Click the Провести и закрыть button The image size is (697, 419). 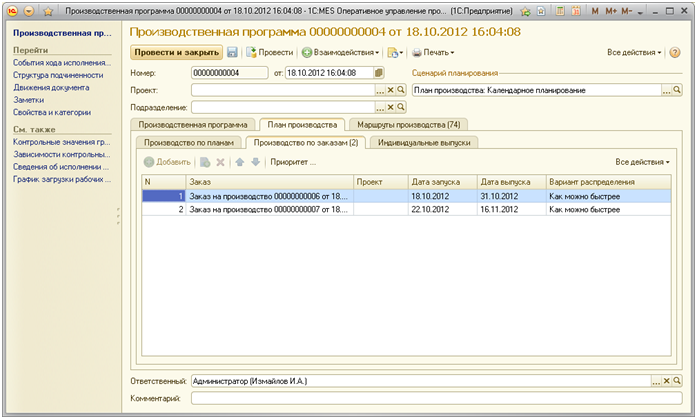coord(176,52)
